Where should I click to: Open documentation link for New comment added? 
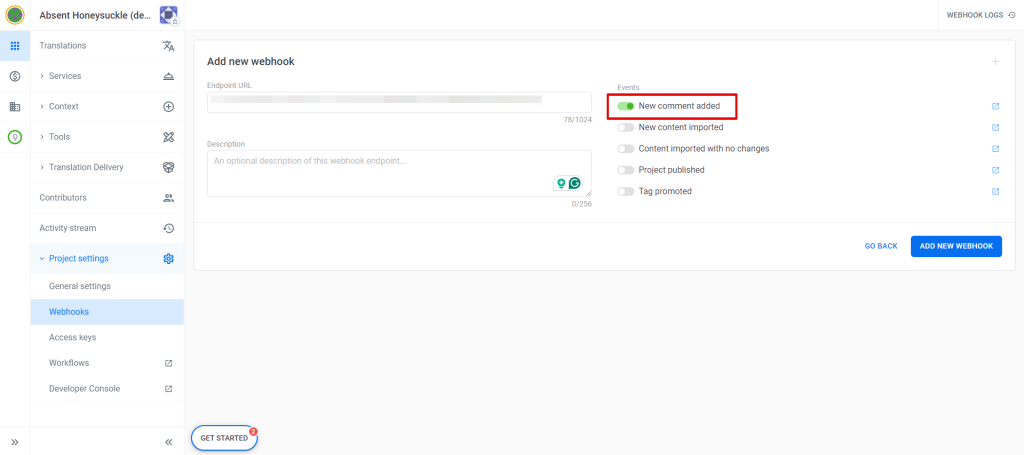point(995,106)
